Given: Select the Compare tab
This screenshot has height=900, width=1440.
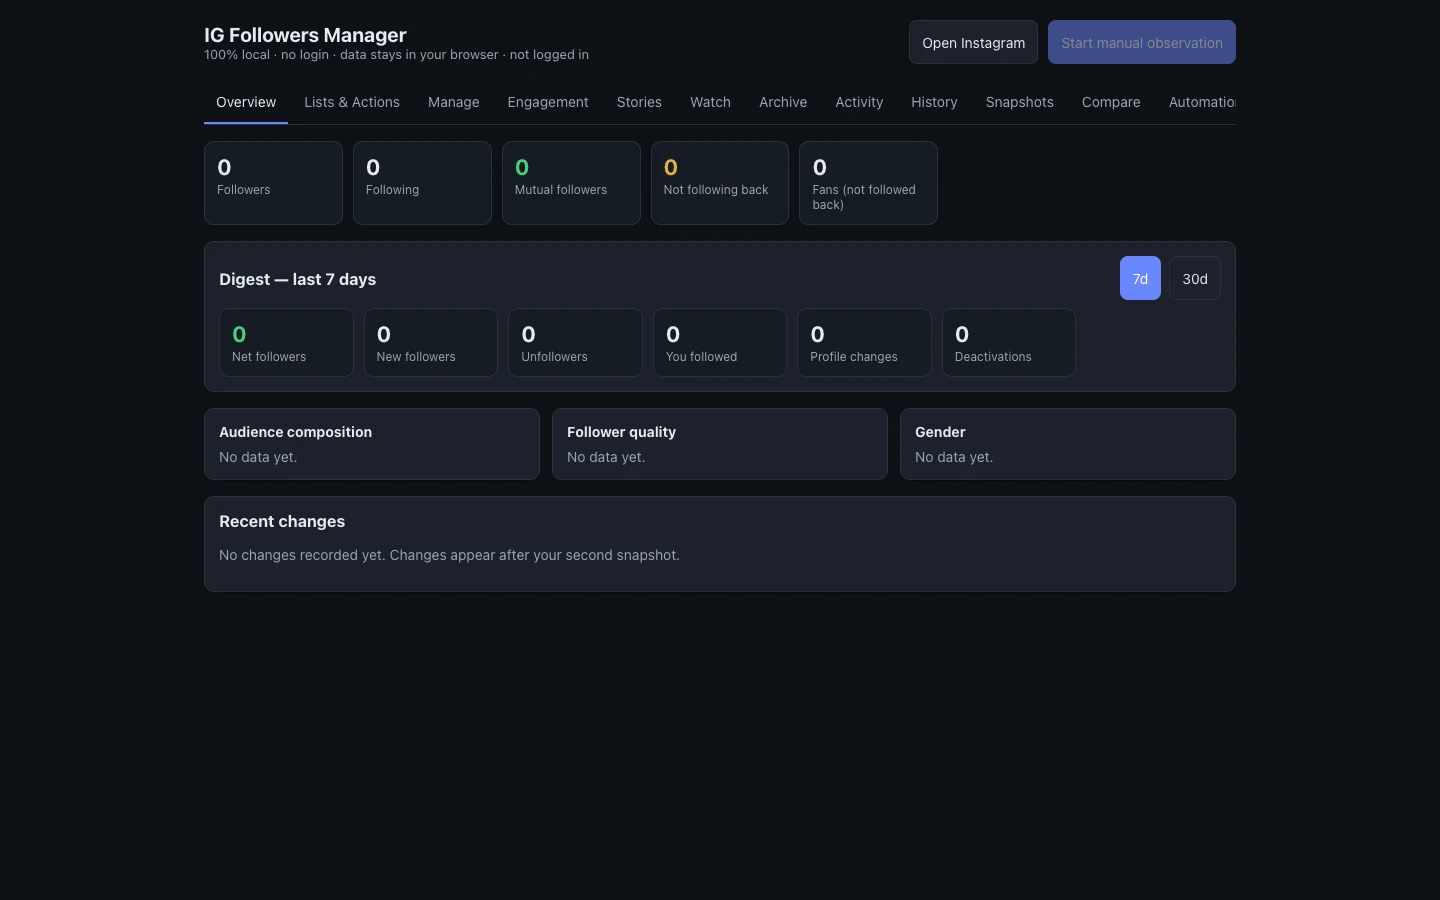Looking at the screenshot, I should pos(1111,102).
